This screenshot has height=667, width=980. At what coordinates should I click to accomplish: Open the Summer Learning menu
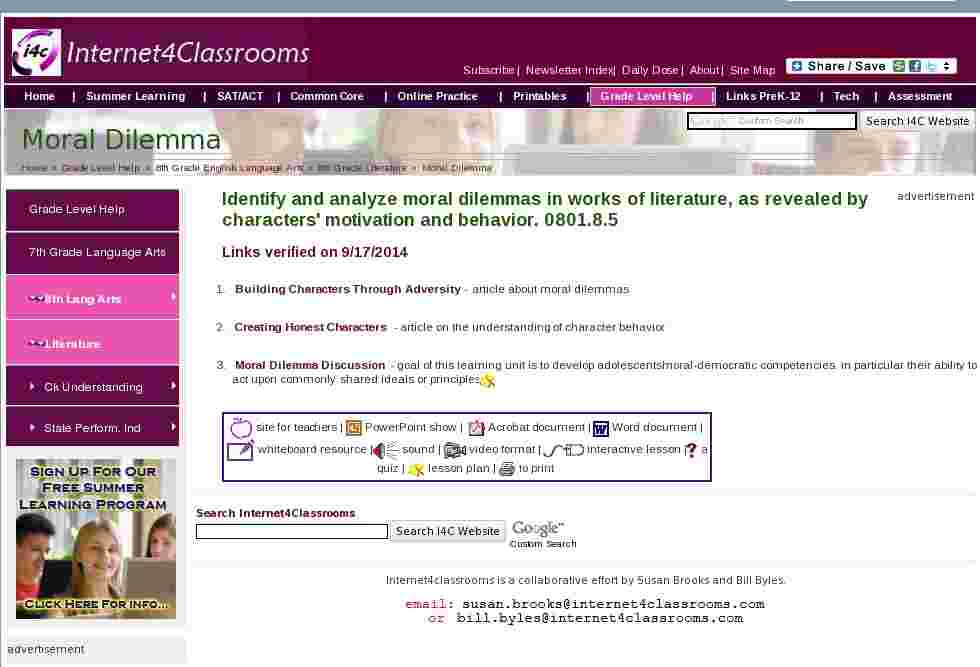point(136,96)
